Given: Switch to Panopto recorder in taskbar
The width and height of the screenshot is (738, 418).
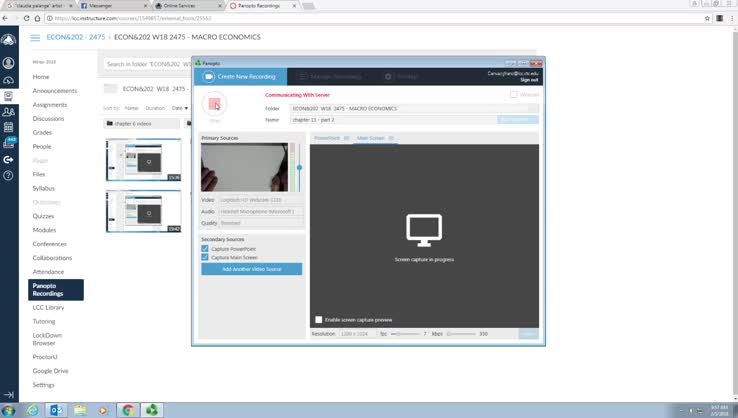Looking at the screenshot, I should click(152, 410).
